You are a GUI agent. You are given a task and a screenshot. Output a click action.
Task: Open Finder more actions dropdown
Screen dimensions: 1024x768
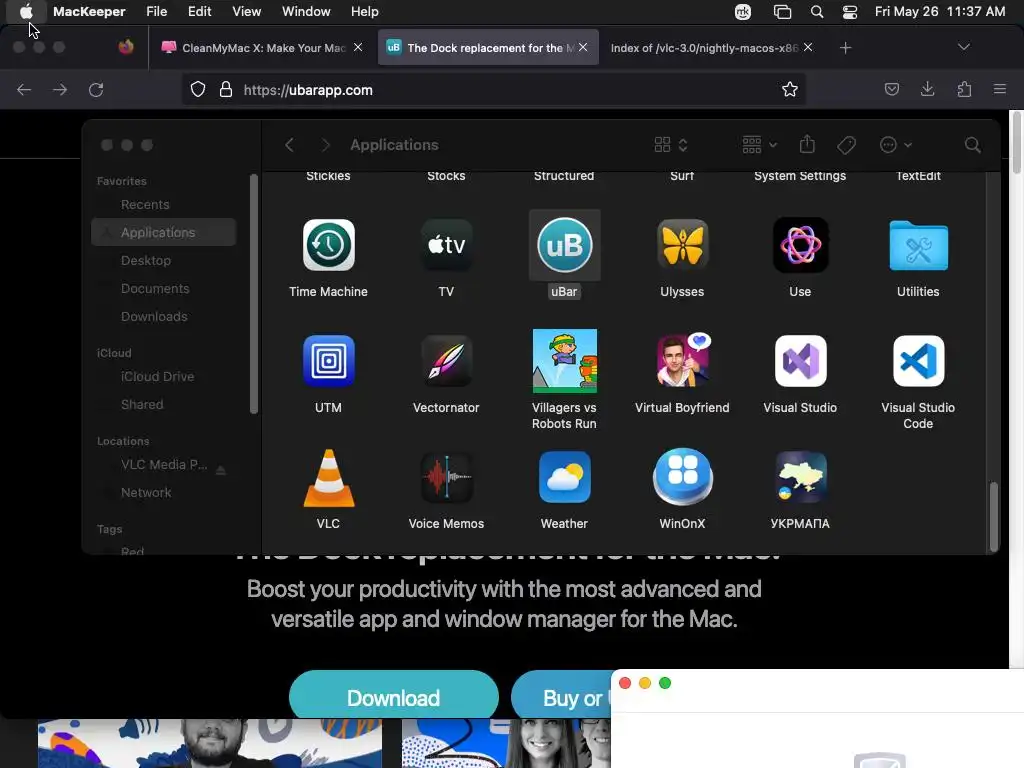(895, 145)
